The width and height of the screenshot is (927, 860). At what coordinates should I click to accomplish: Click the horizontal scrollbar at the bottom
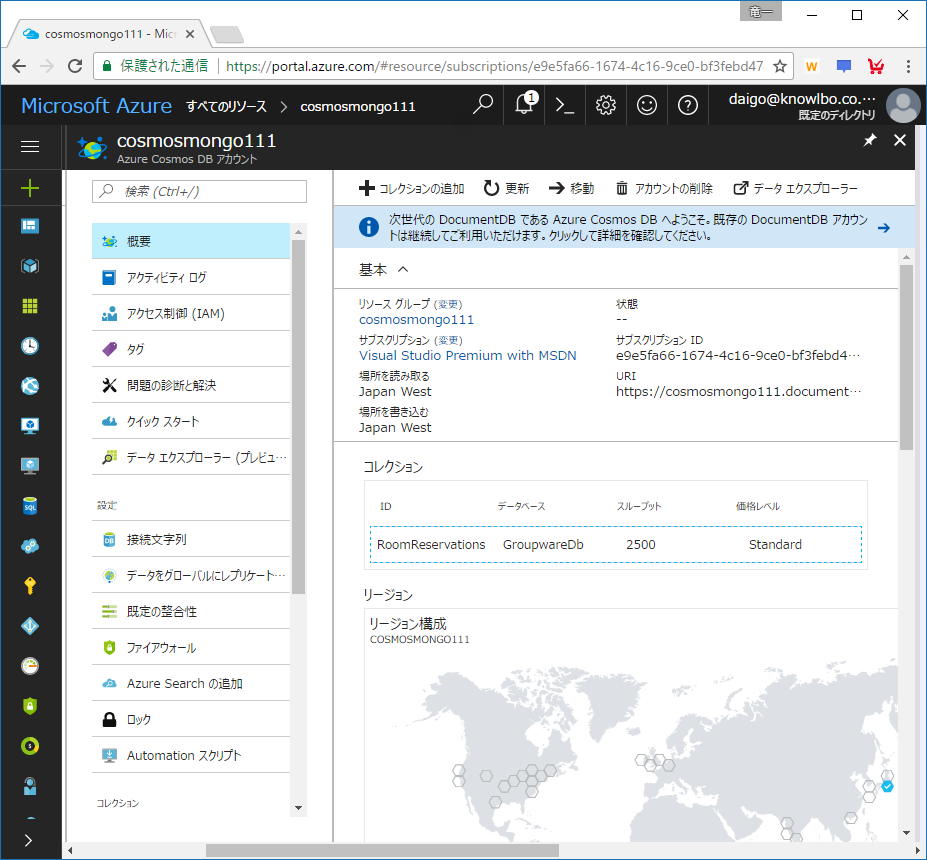click(382, 851)
